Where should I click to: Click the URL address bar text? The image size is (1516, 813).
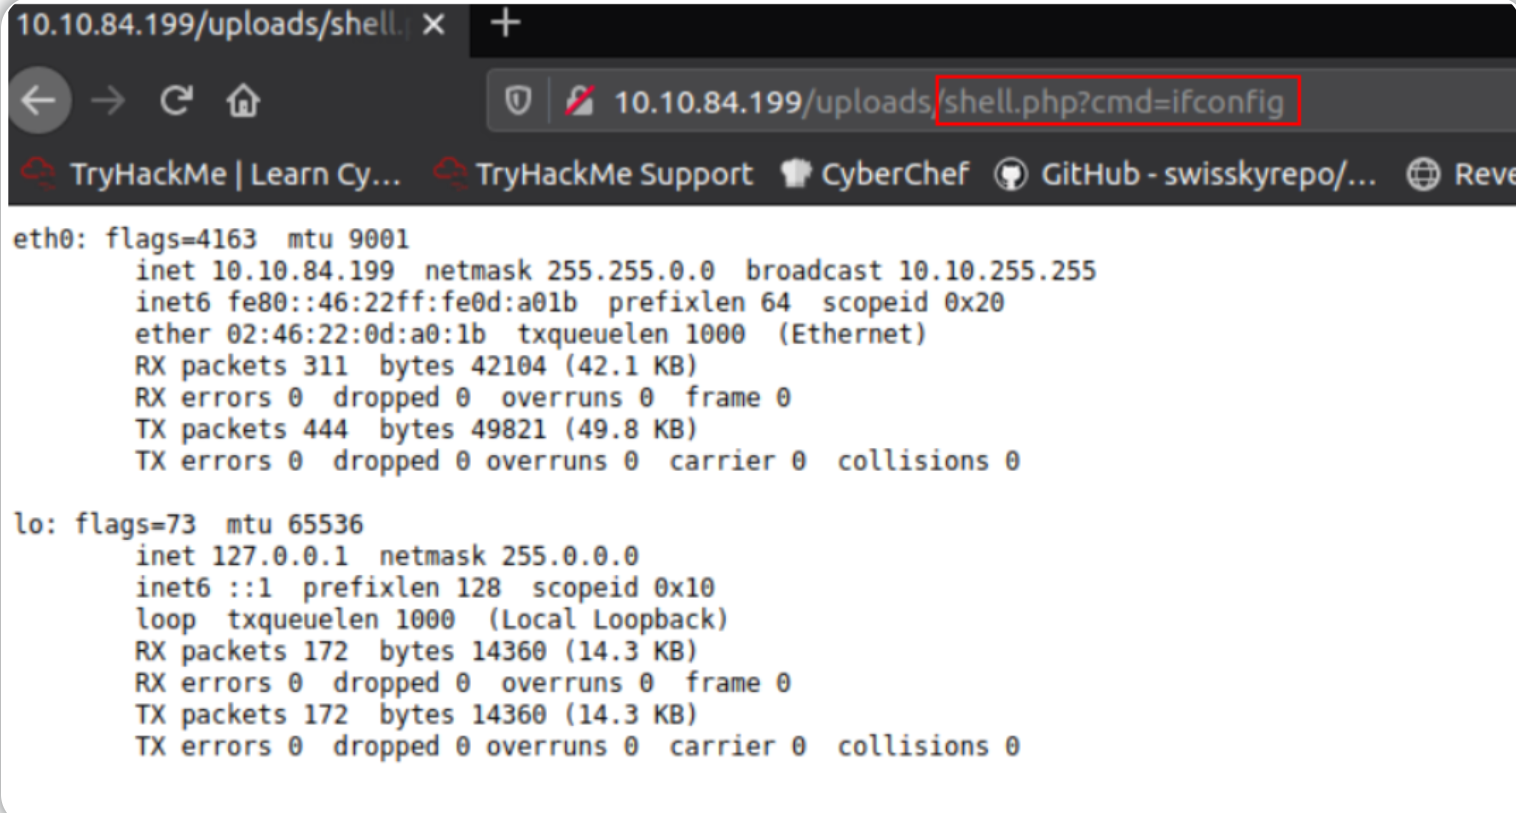click(950, 101)
